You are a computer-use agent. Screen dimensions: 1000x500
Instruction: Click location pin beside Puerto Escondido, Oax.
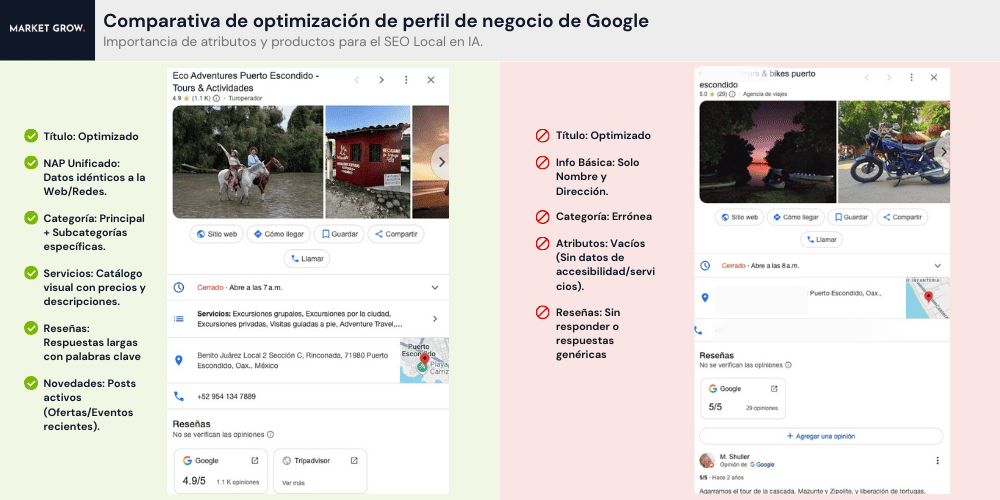[x=705, y=298]
